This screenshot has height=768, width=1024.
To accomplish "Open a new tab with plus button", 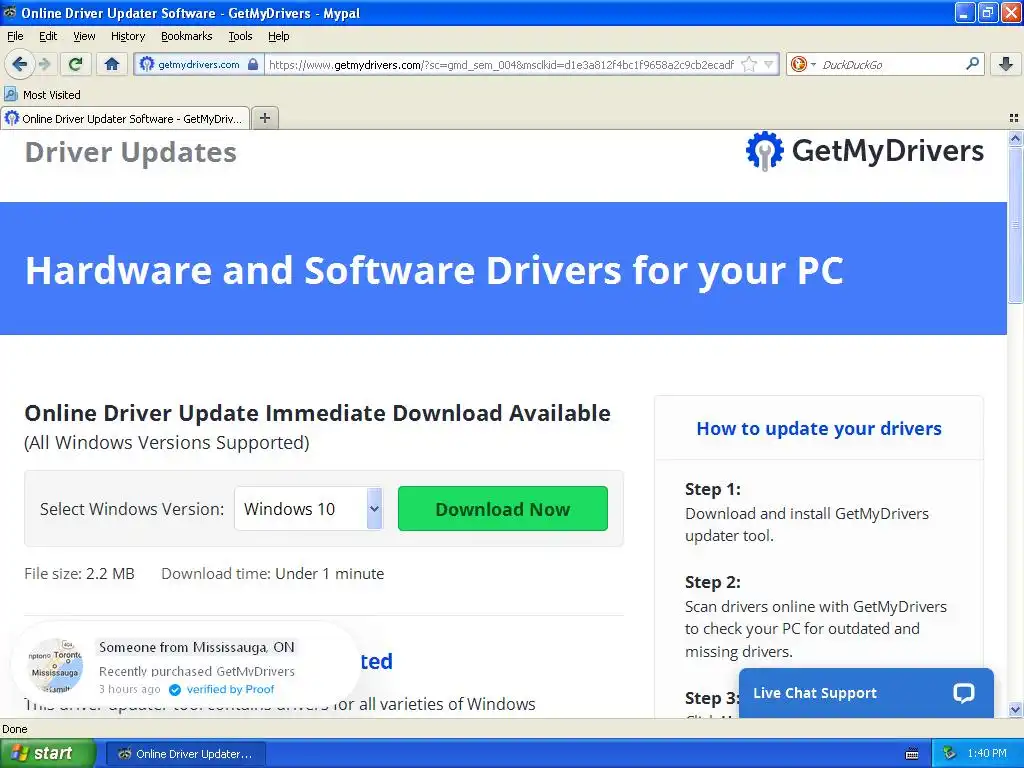I will click(x=265, y=118).
